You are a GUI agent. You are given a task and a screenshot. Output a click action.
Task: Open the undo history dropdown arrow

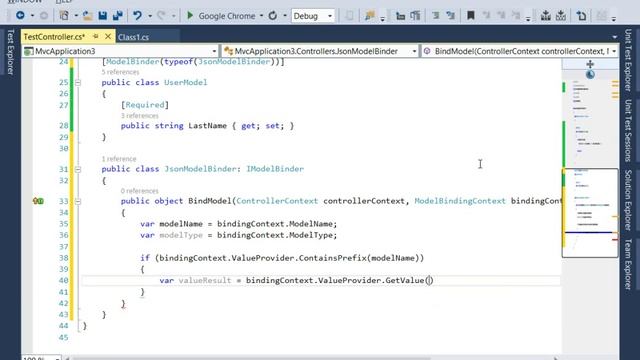coord(150,16)
